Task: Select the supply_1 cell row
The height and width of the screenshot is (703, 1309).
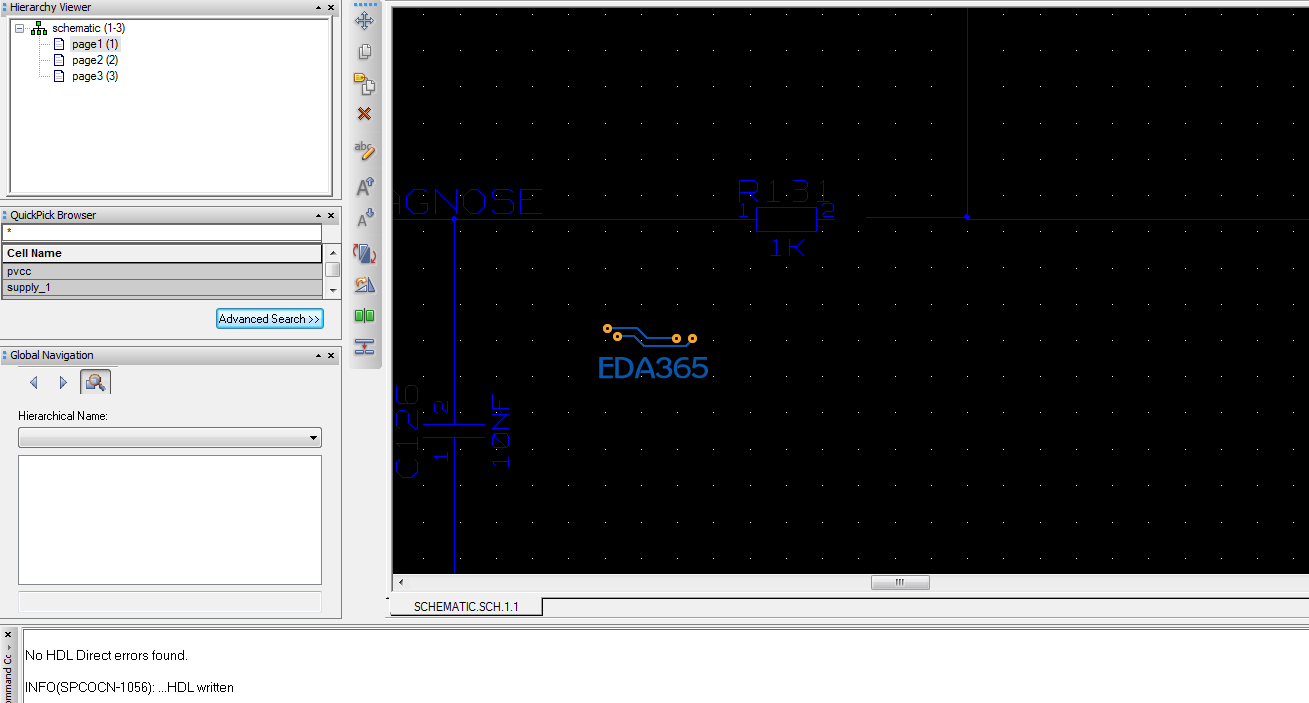Action: tap(162, 287)
